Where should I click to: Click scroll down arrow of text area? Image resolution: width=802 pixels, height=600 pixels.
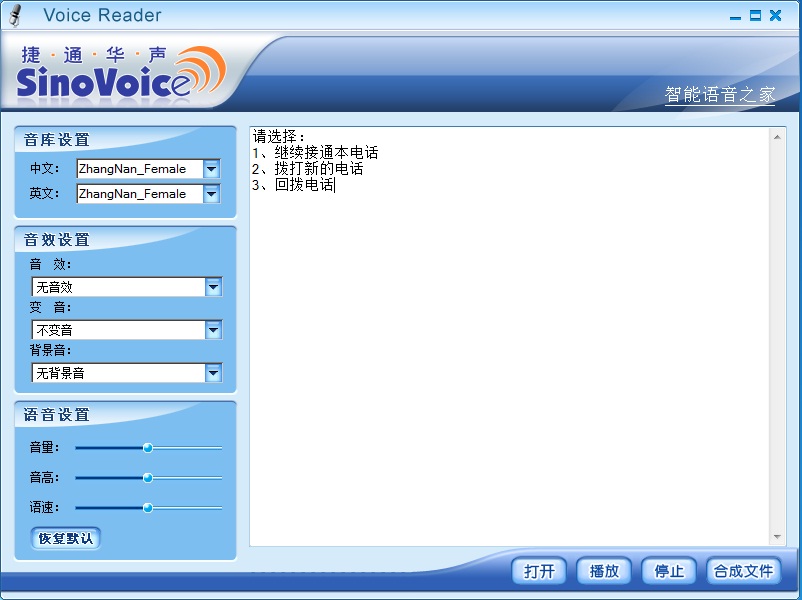tap(777, 537)
